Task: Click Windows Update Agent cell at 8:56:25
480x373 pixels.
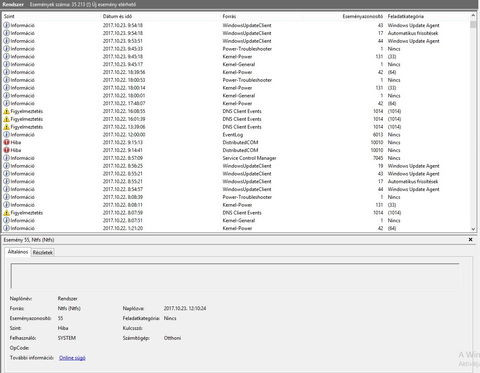Action: [x=413, y=166]
